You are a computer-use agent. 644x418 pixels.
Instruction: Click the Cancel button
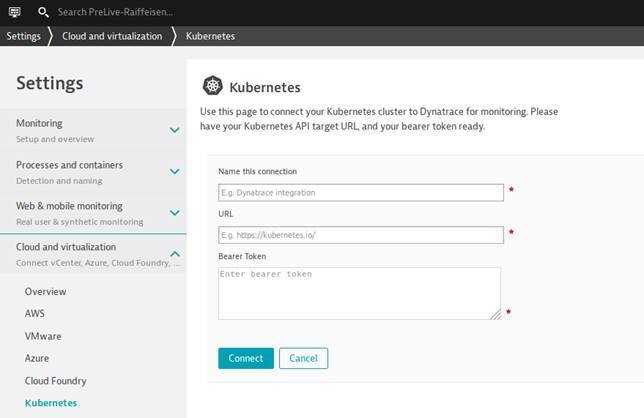pos(303,358)
